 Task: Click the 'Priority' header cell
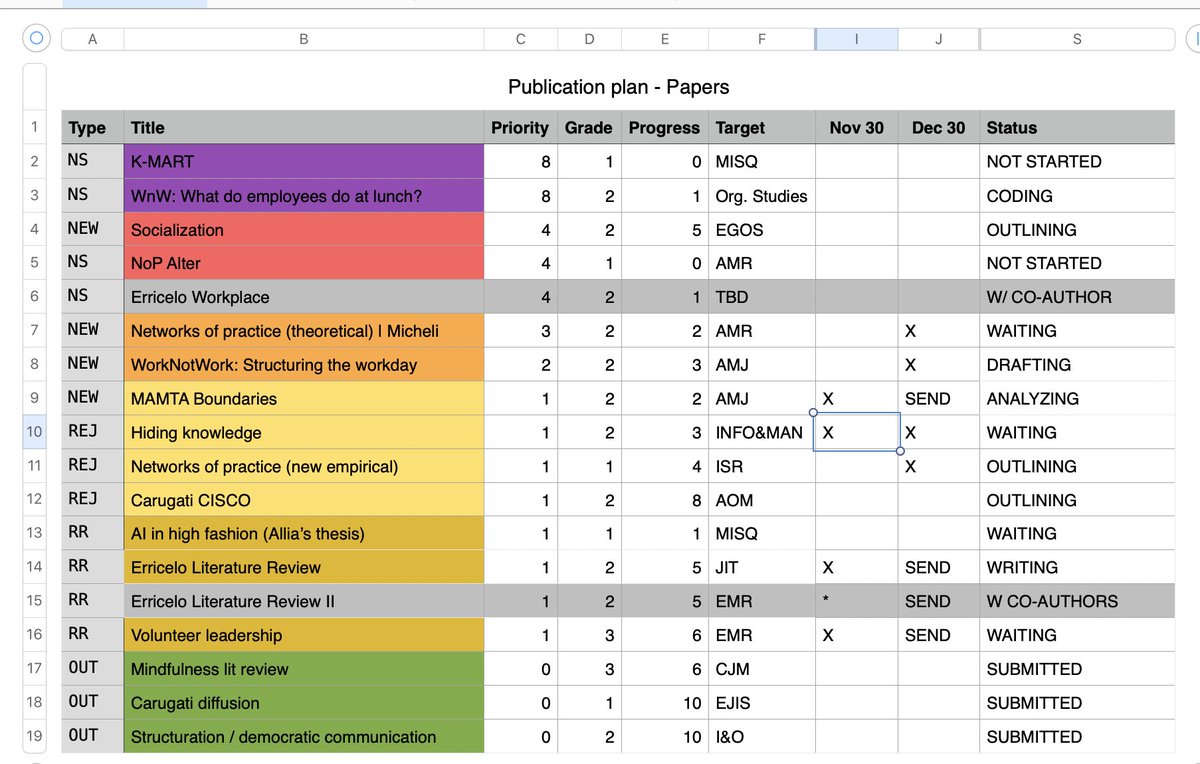pyautogui.click(x=520, y=128)
